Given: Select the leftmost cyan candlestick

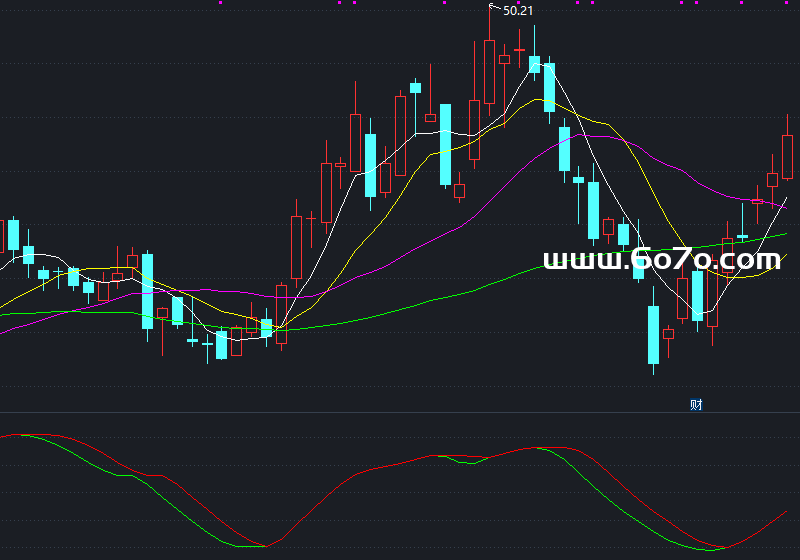Looking at the screenshot, I should (x=13, y=234).
